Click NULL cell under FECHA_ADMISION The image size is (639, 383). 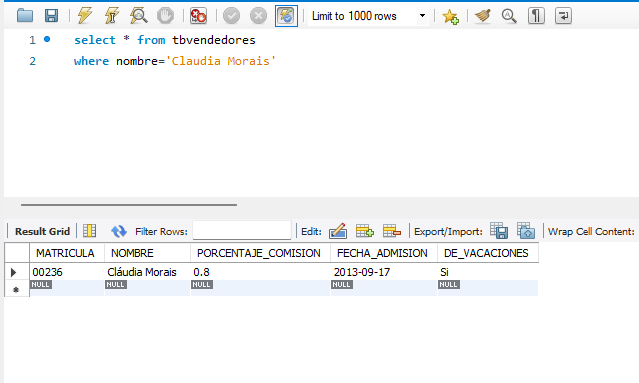tap(383, 288)
